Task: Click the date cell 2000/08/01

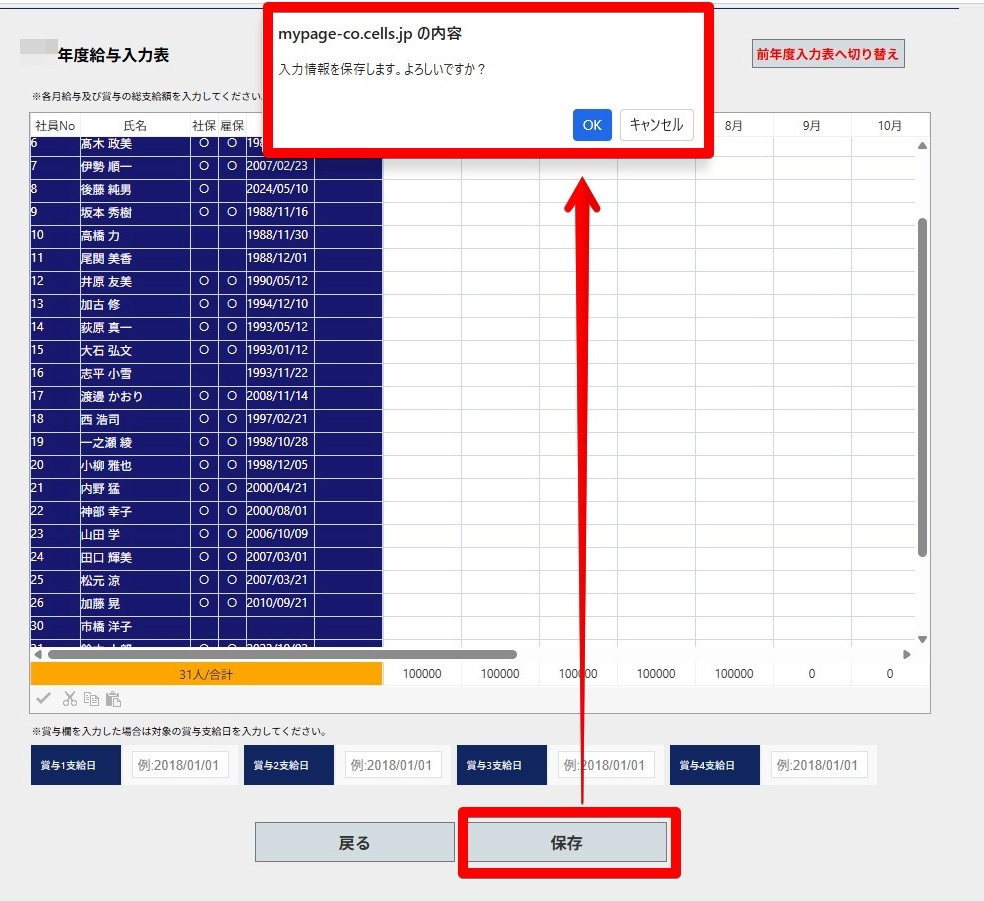Action: (280, 511)
